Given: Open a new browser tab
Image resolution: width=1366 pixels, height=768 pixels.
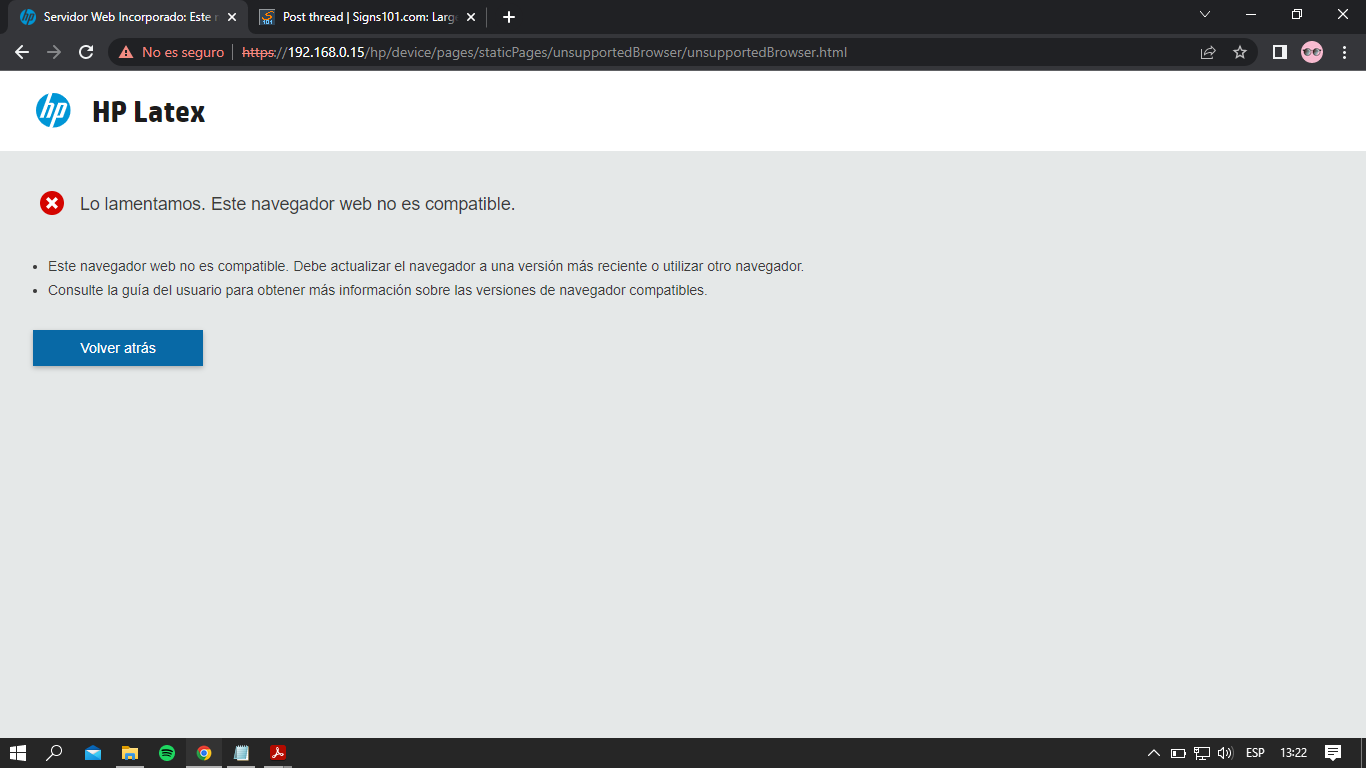Looking at the screenshot, I should tap(509, 17).
